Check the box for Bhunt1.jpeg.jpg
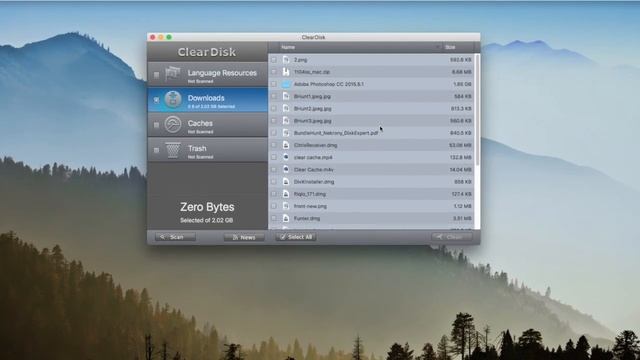The height and width of the screenshot is (360, 640). (274, 96)
